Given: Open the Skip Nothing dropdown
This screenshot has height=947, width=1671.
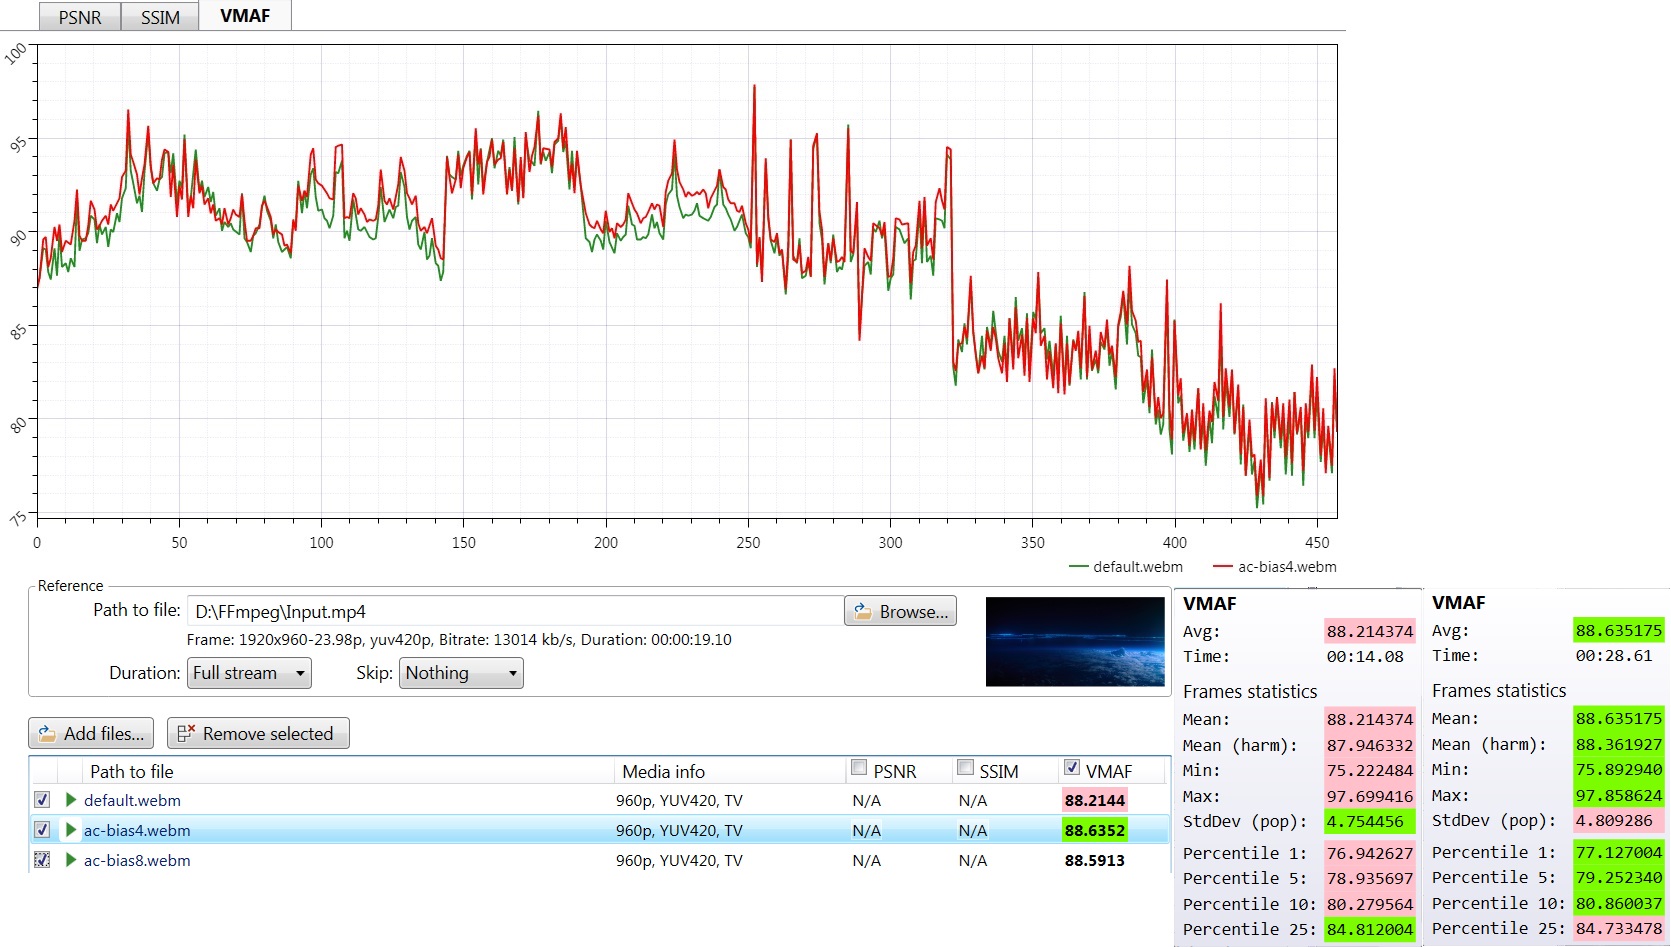Looking at the screenshot, I should click(461, 673).
